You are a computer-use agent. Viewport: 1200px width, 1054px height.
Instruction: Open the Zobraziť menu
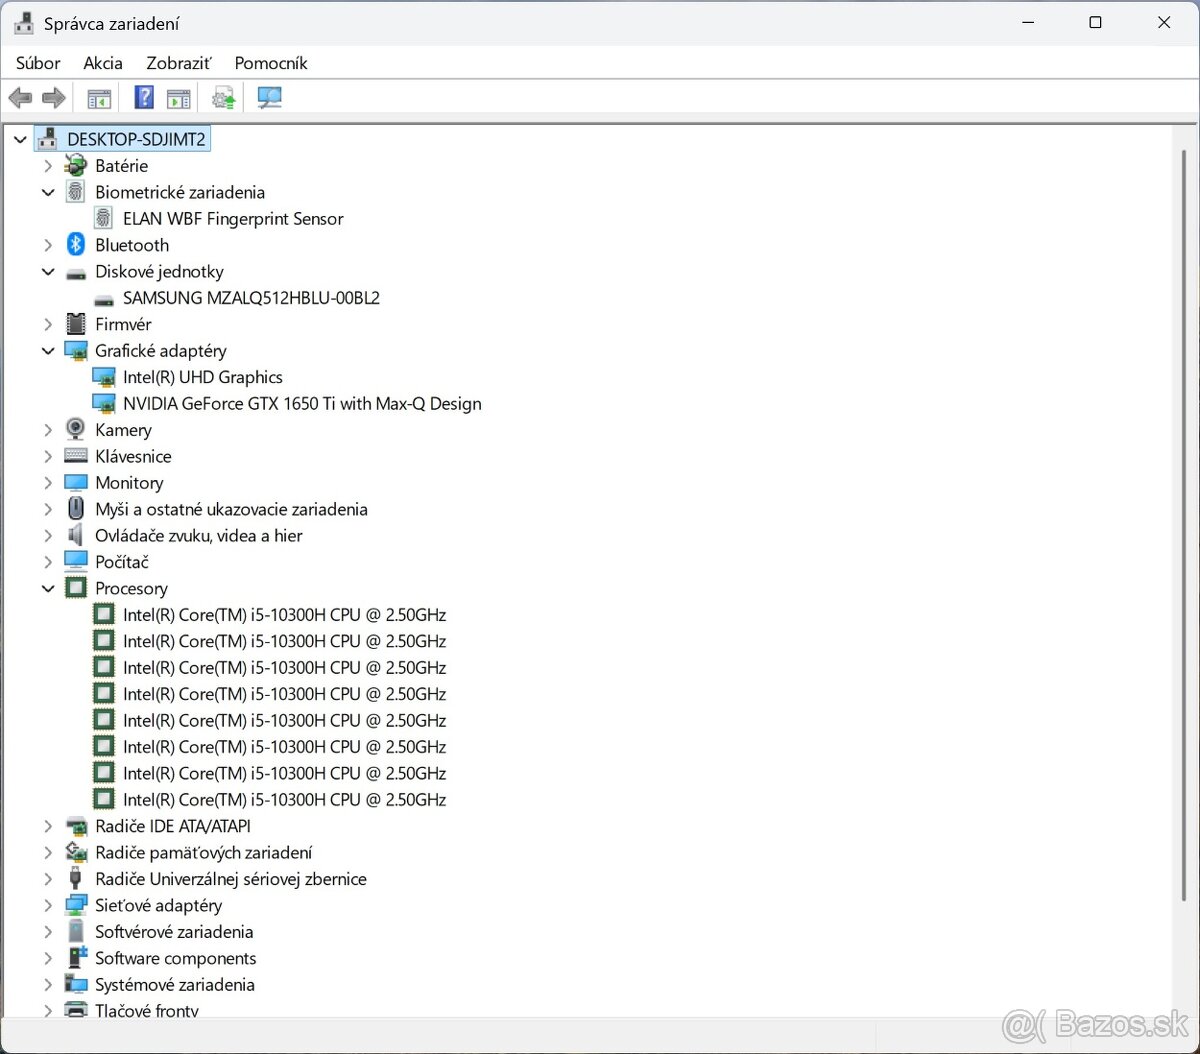pyautogui.click(x=179, y=63)
